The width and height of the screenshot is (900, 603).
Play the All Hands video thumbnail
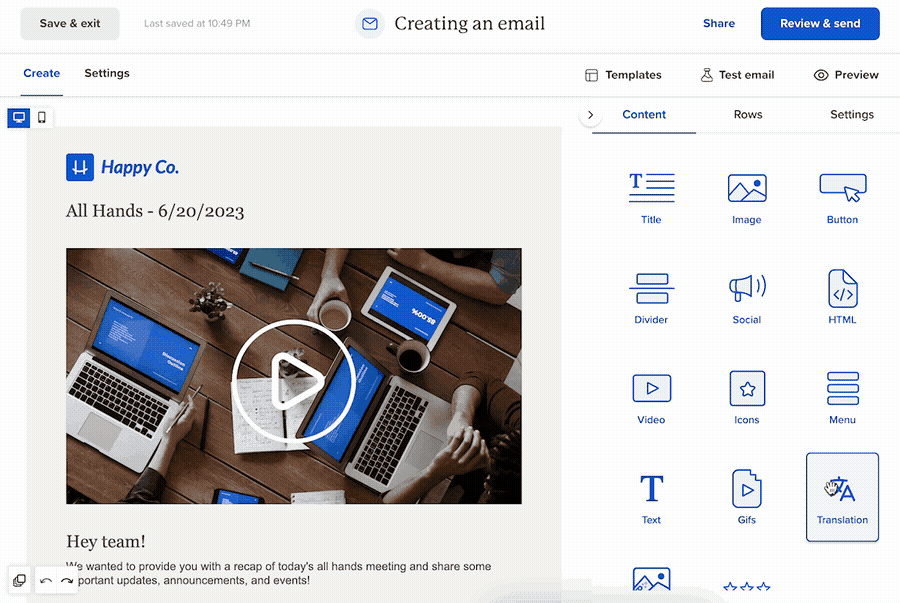click(294, 382)
